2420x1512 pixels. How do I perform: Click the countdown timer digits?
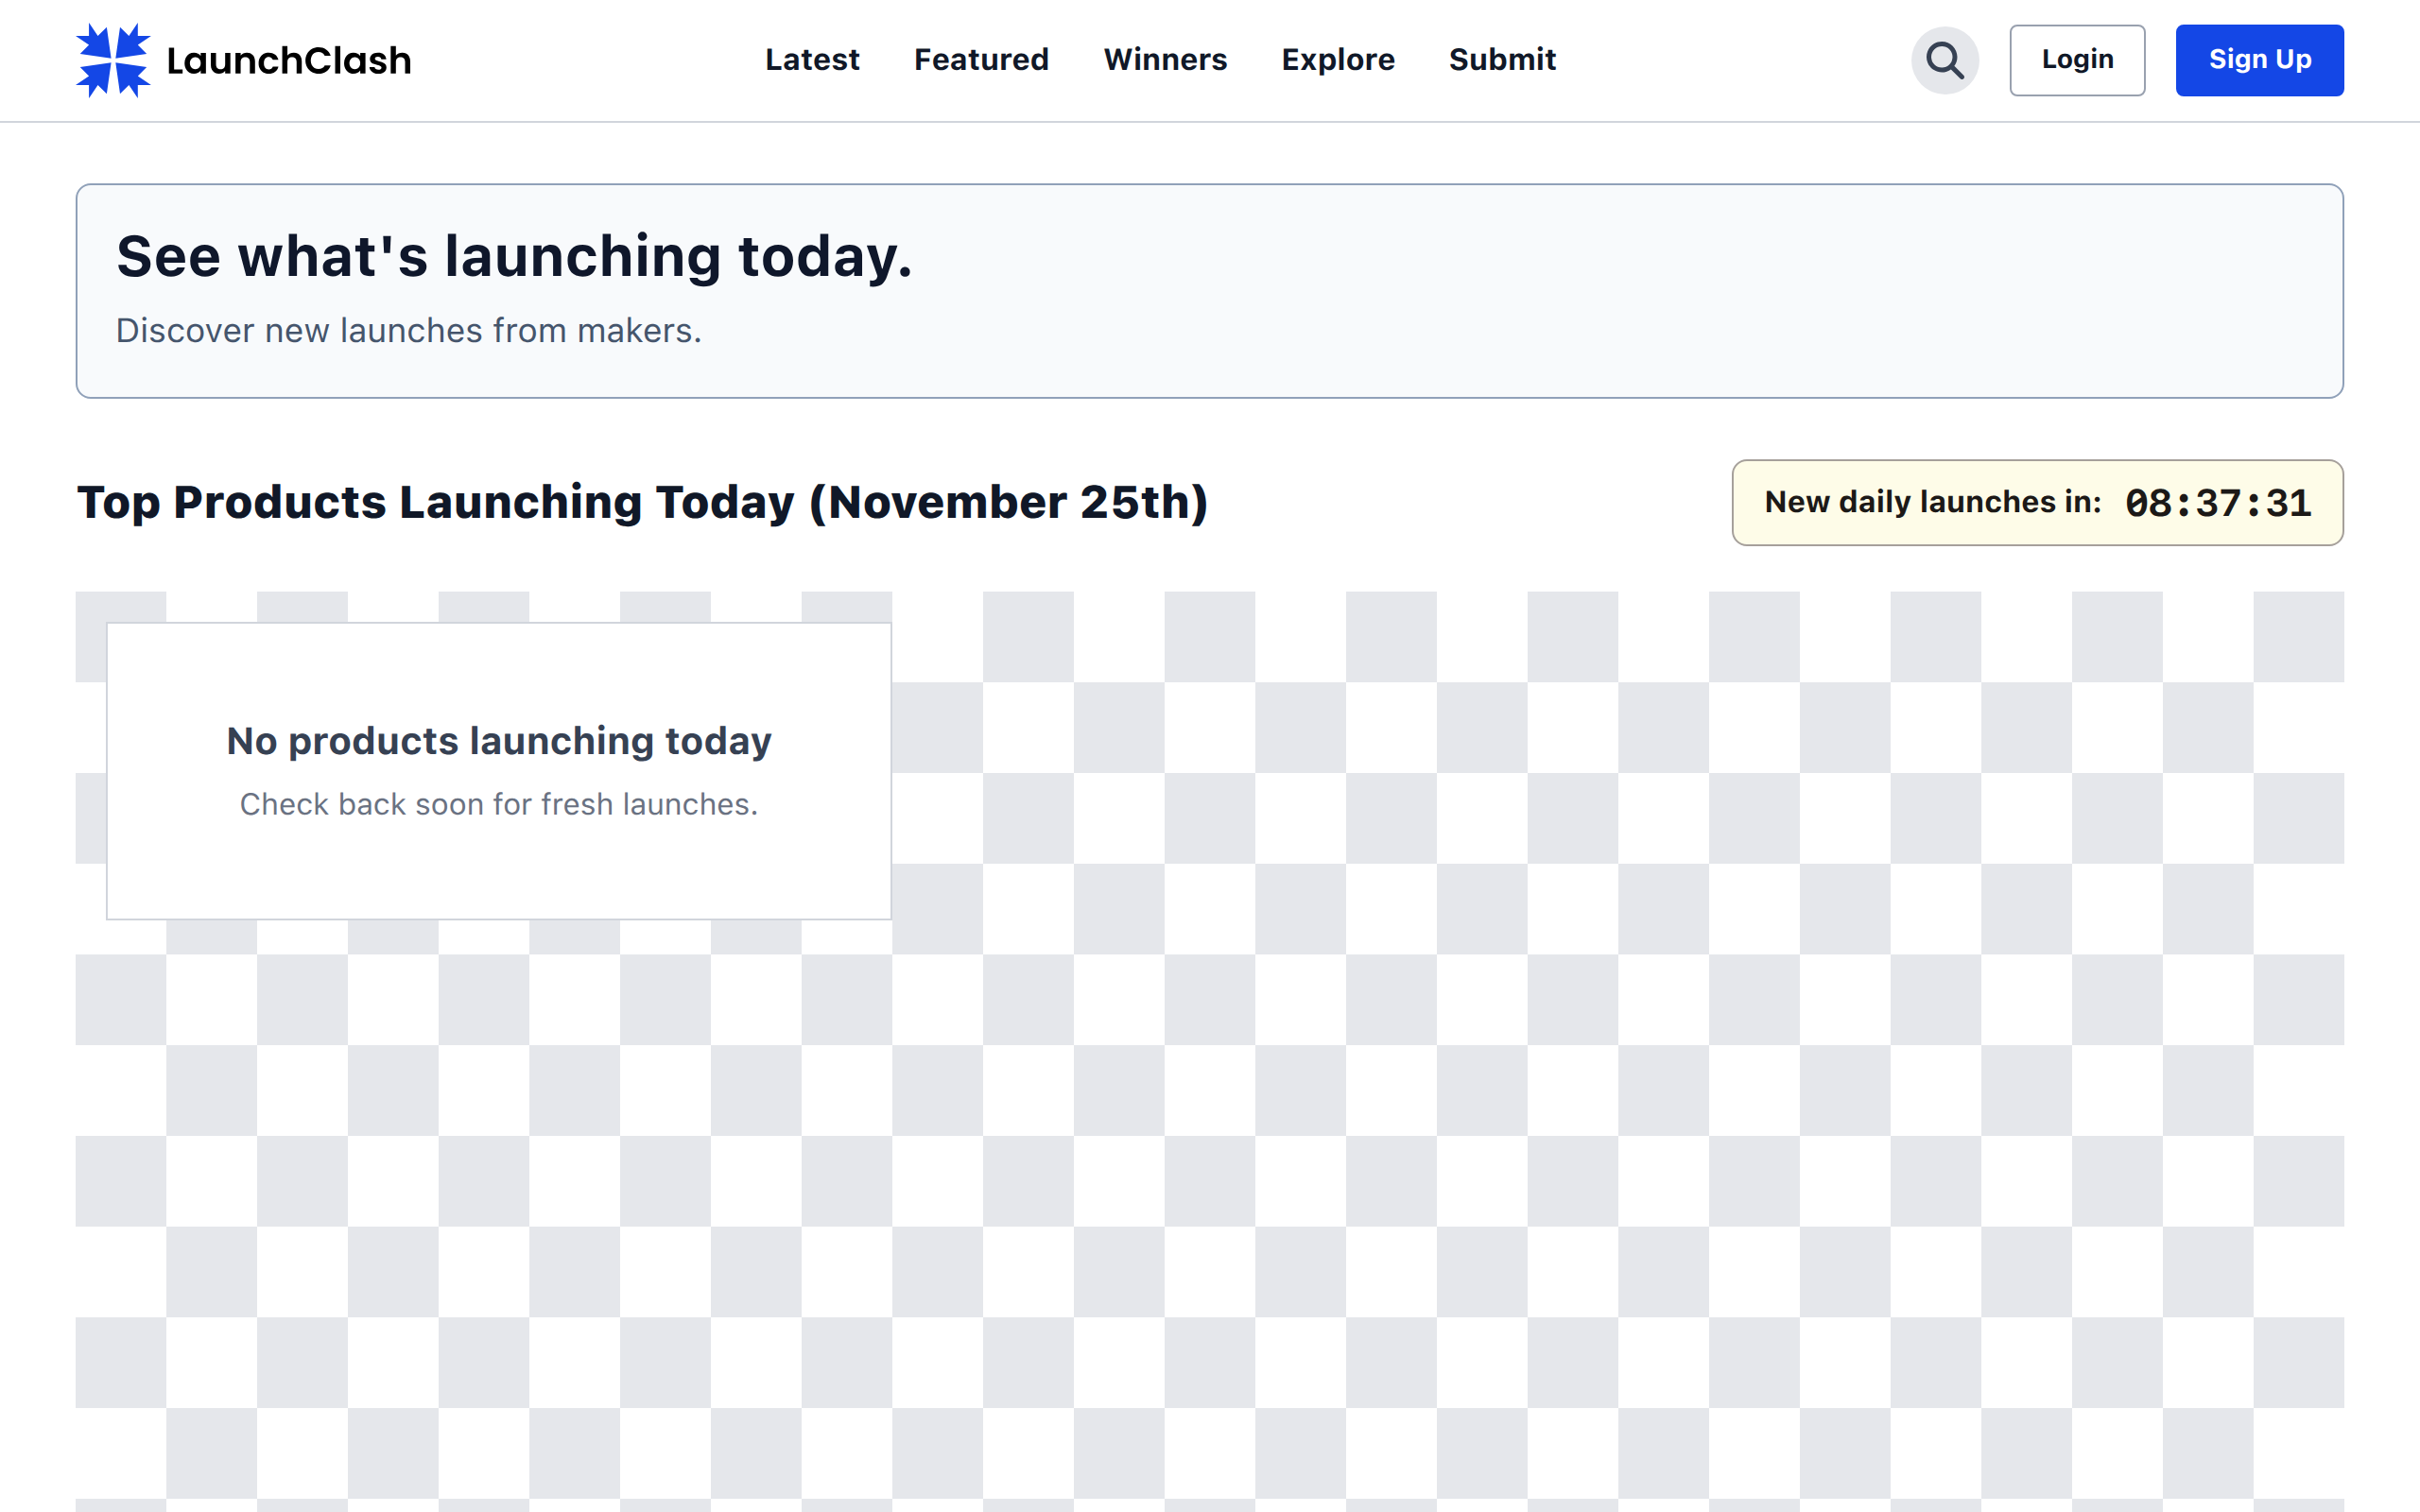click(x=2218, y=503)
